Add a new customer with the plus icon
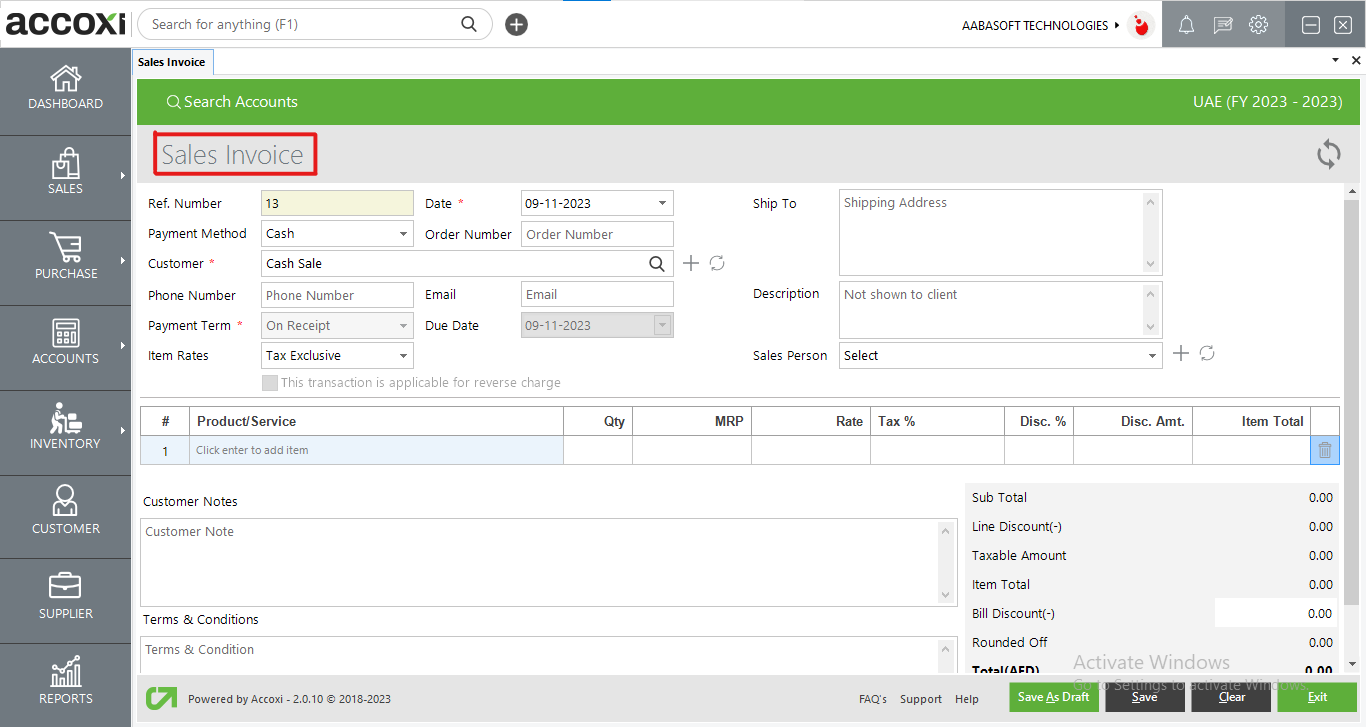Screen dimensions: 1366x727 tap(691, 263)
